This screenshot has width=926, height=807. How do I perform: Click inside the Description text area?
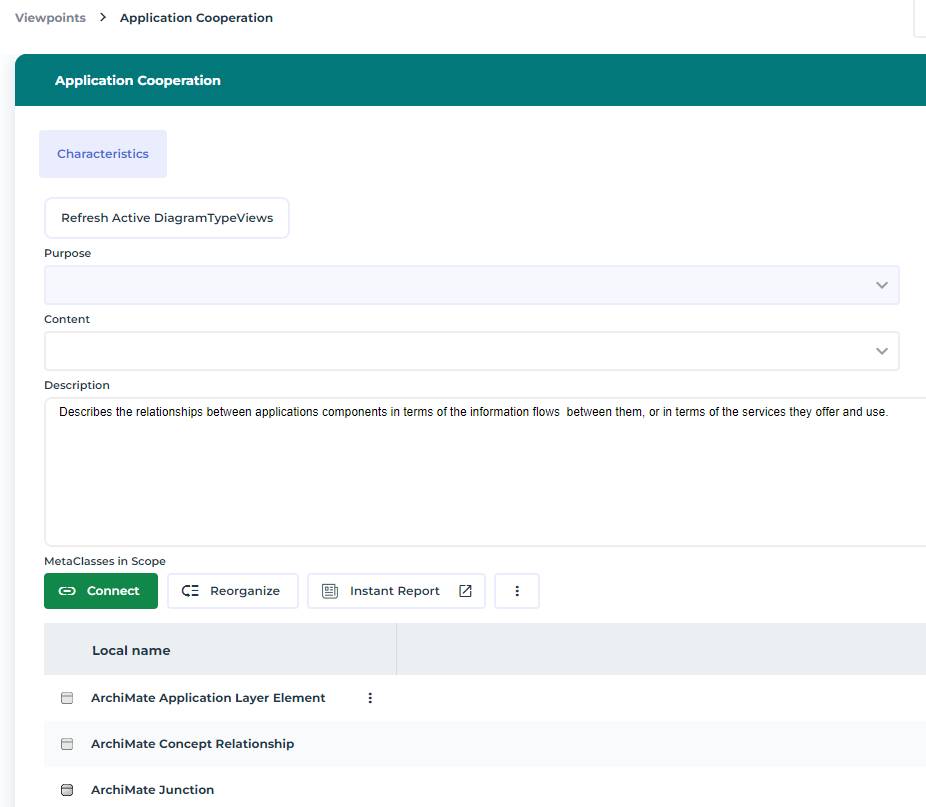coord(480,472)
